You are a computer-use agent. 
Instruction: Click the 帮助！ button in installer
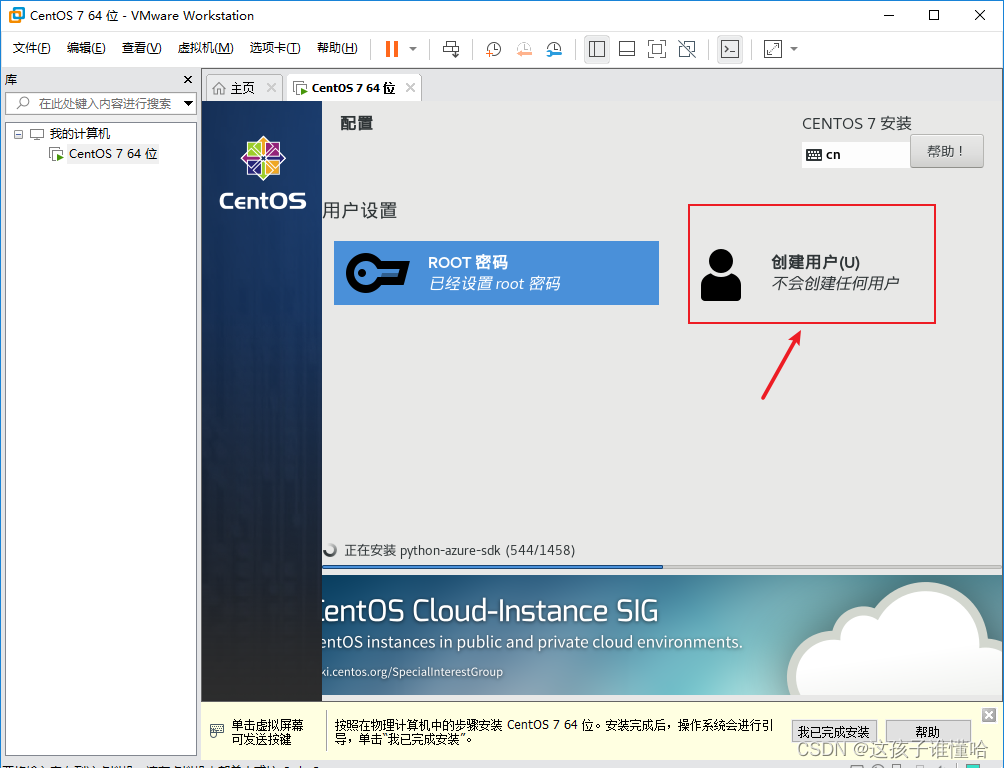tap(946, 151)
